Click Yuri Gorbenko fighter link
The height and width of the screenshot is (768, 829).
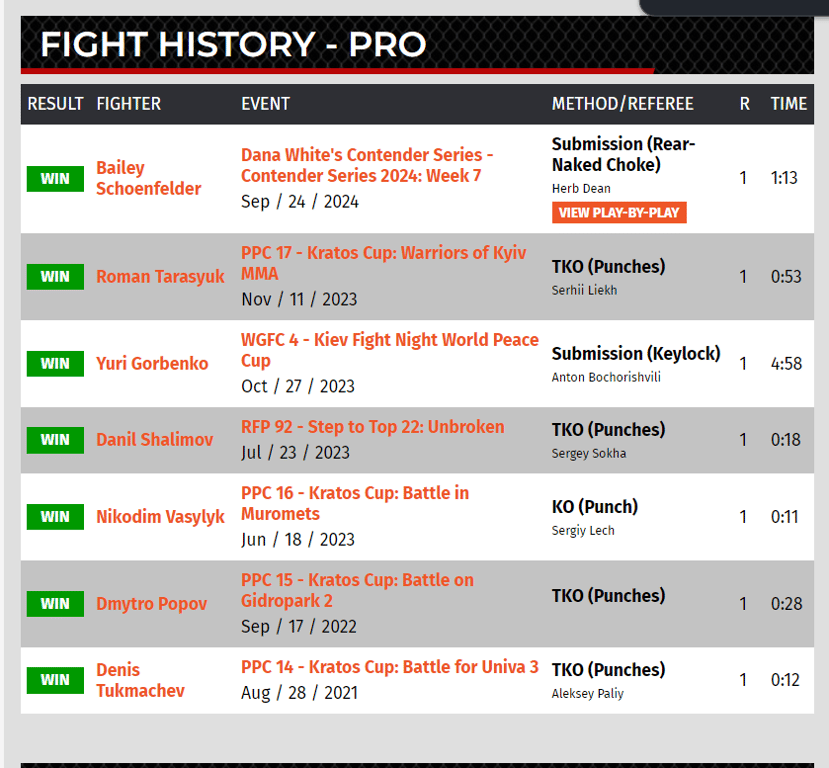(x=152, y=363)
